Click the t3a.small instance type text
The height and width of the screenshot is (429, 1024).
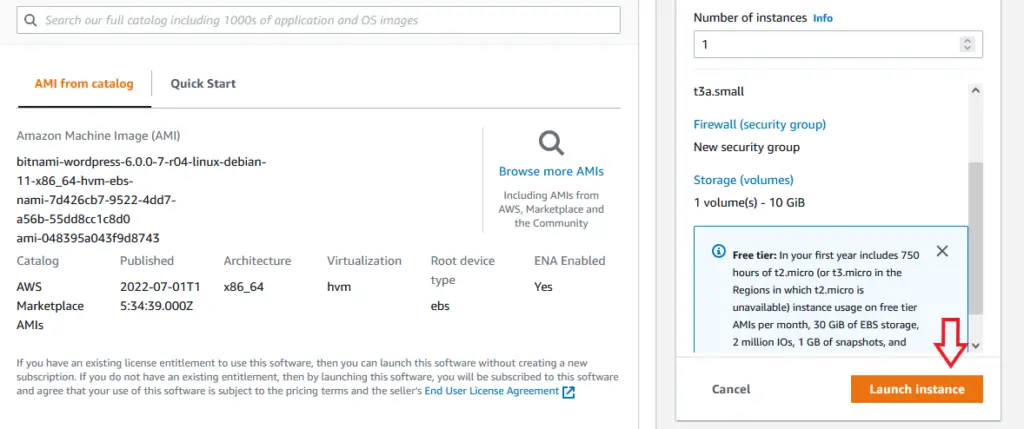pos(718,91)
